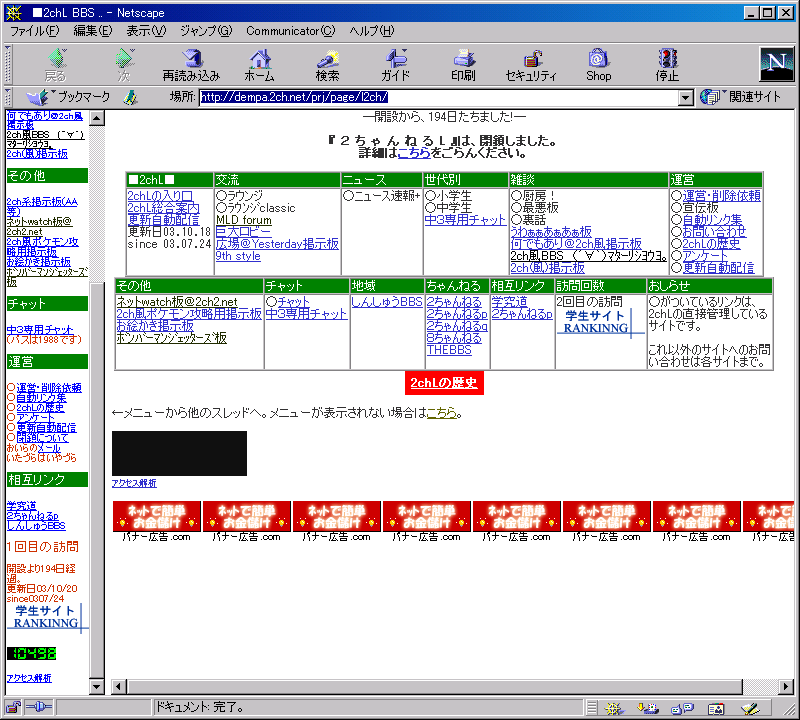Open the Communicator(C) menu
Screen dimensions: 800x720
(x=290, y=31)
